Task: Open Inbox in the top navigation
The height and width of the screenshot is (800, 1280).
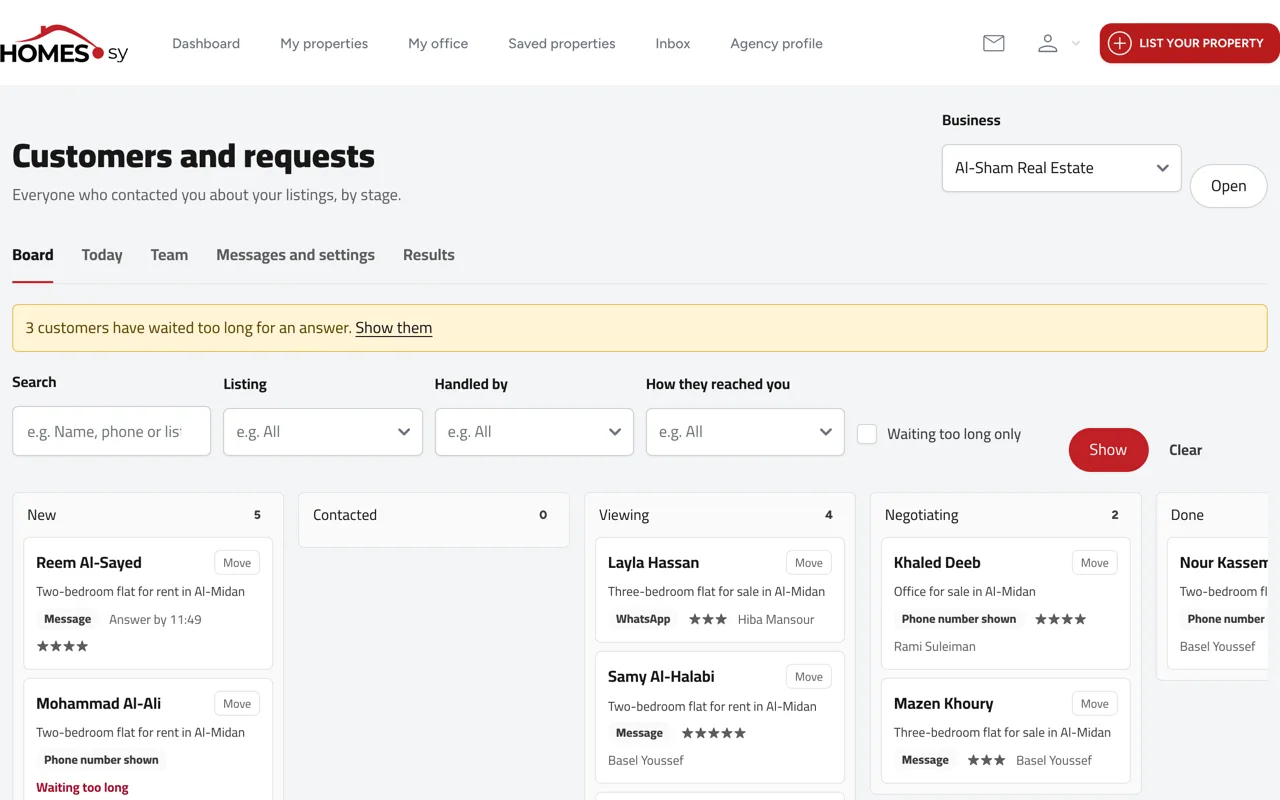Action: [x=673, y=44]
